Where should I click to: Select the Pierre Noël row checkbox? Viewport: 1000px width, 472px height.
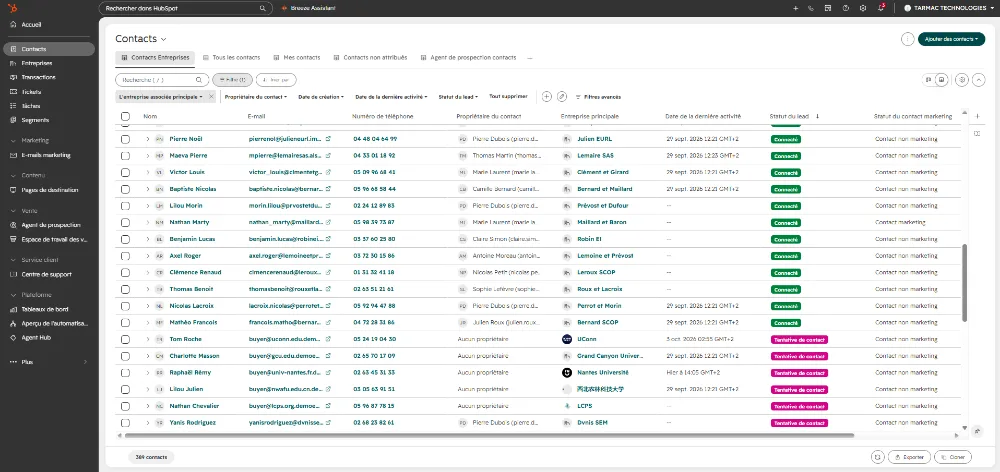point(126,138)
